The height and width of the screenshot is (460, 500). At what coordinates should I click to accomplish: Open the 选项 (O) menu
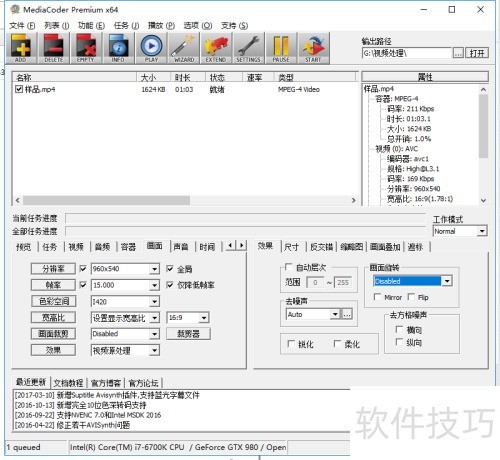pyautogui.click(x=198, y=25)
